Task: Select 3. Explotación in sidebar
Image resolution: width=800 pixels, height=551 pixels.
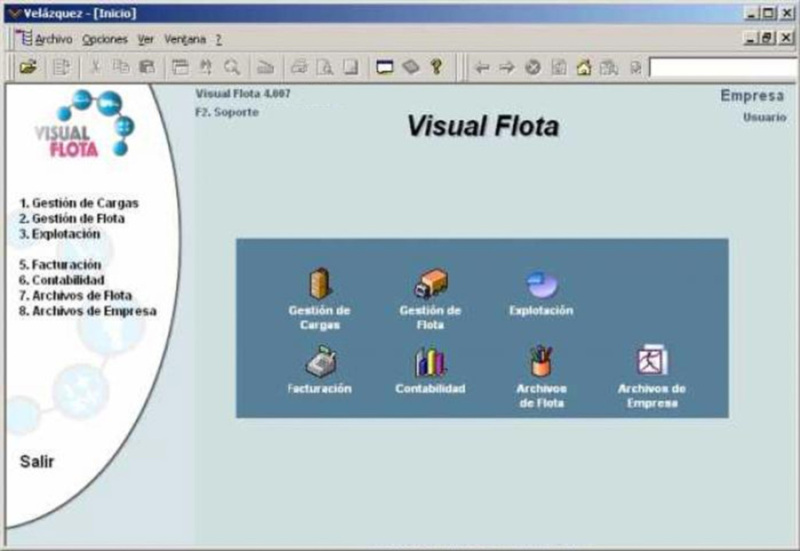Action: click(x=59, y=234)
